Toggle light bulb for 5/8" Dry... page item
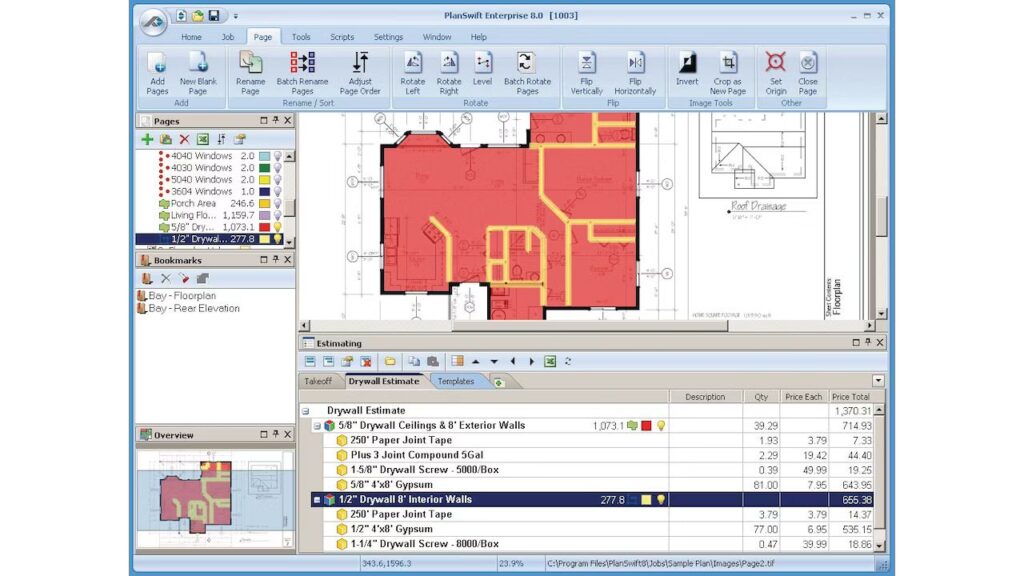This screenshot has height=576, width=1024. click(278, 227)
